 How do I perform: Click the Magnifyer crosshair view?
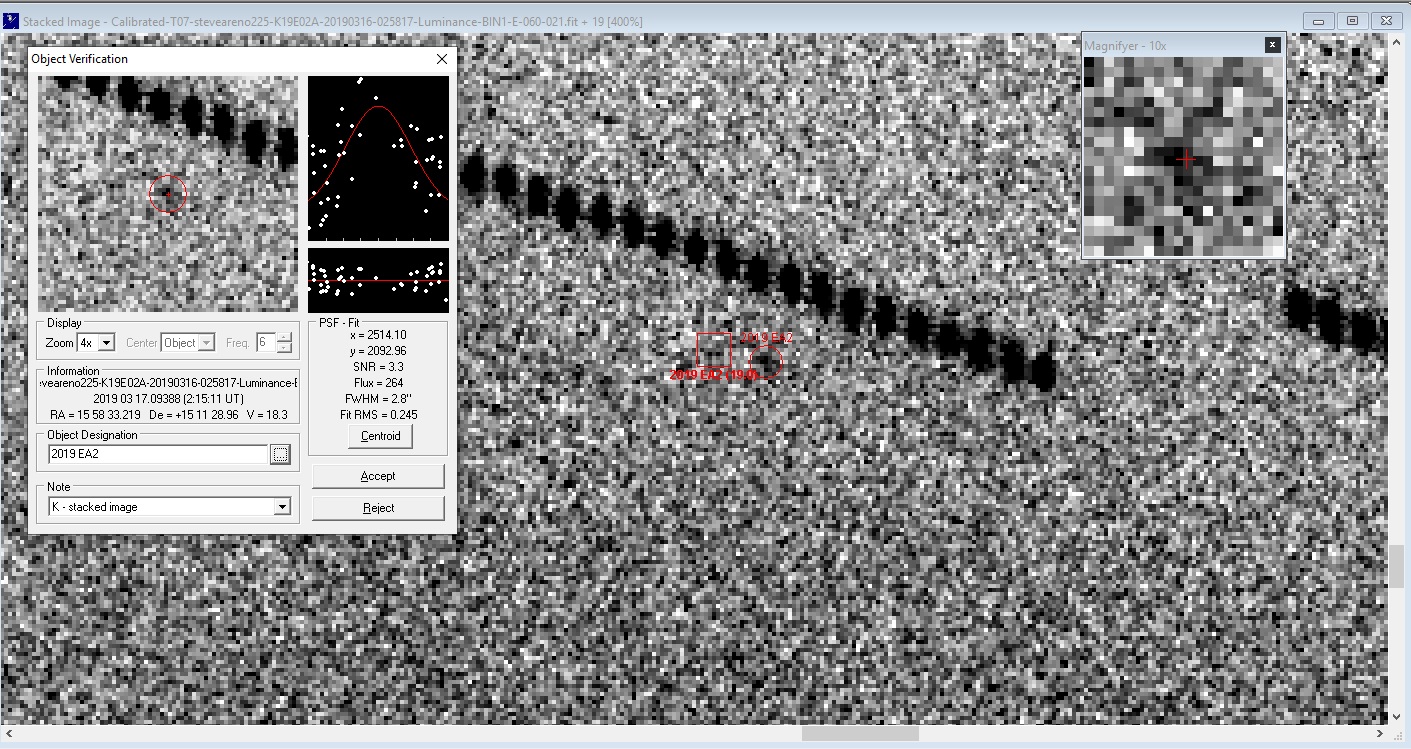point(1184,157)
